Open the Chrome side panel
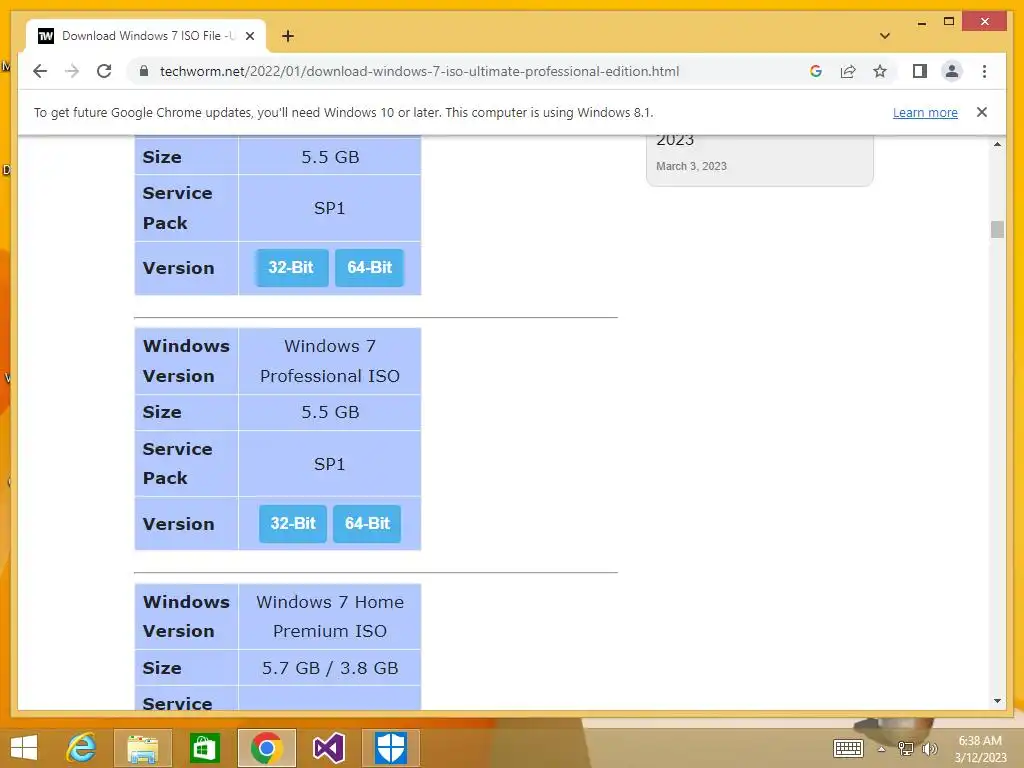Screen dimensions: 1024x768 (x=920, y=71)
